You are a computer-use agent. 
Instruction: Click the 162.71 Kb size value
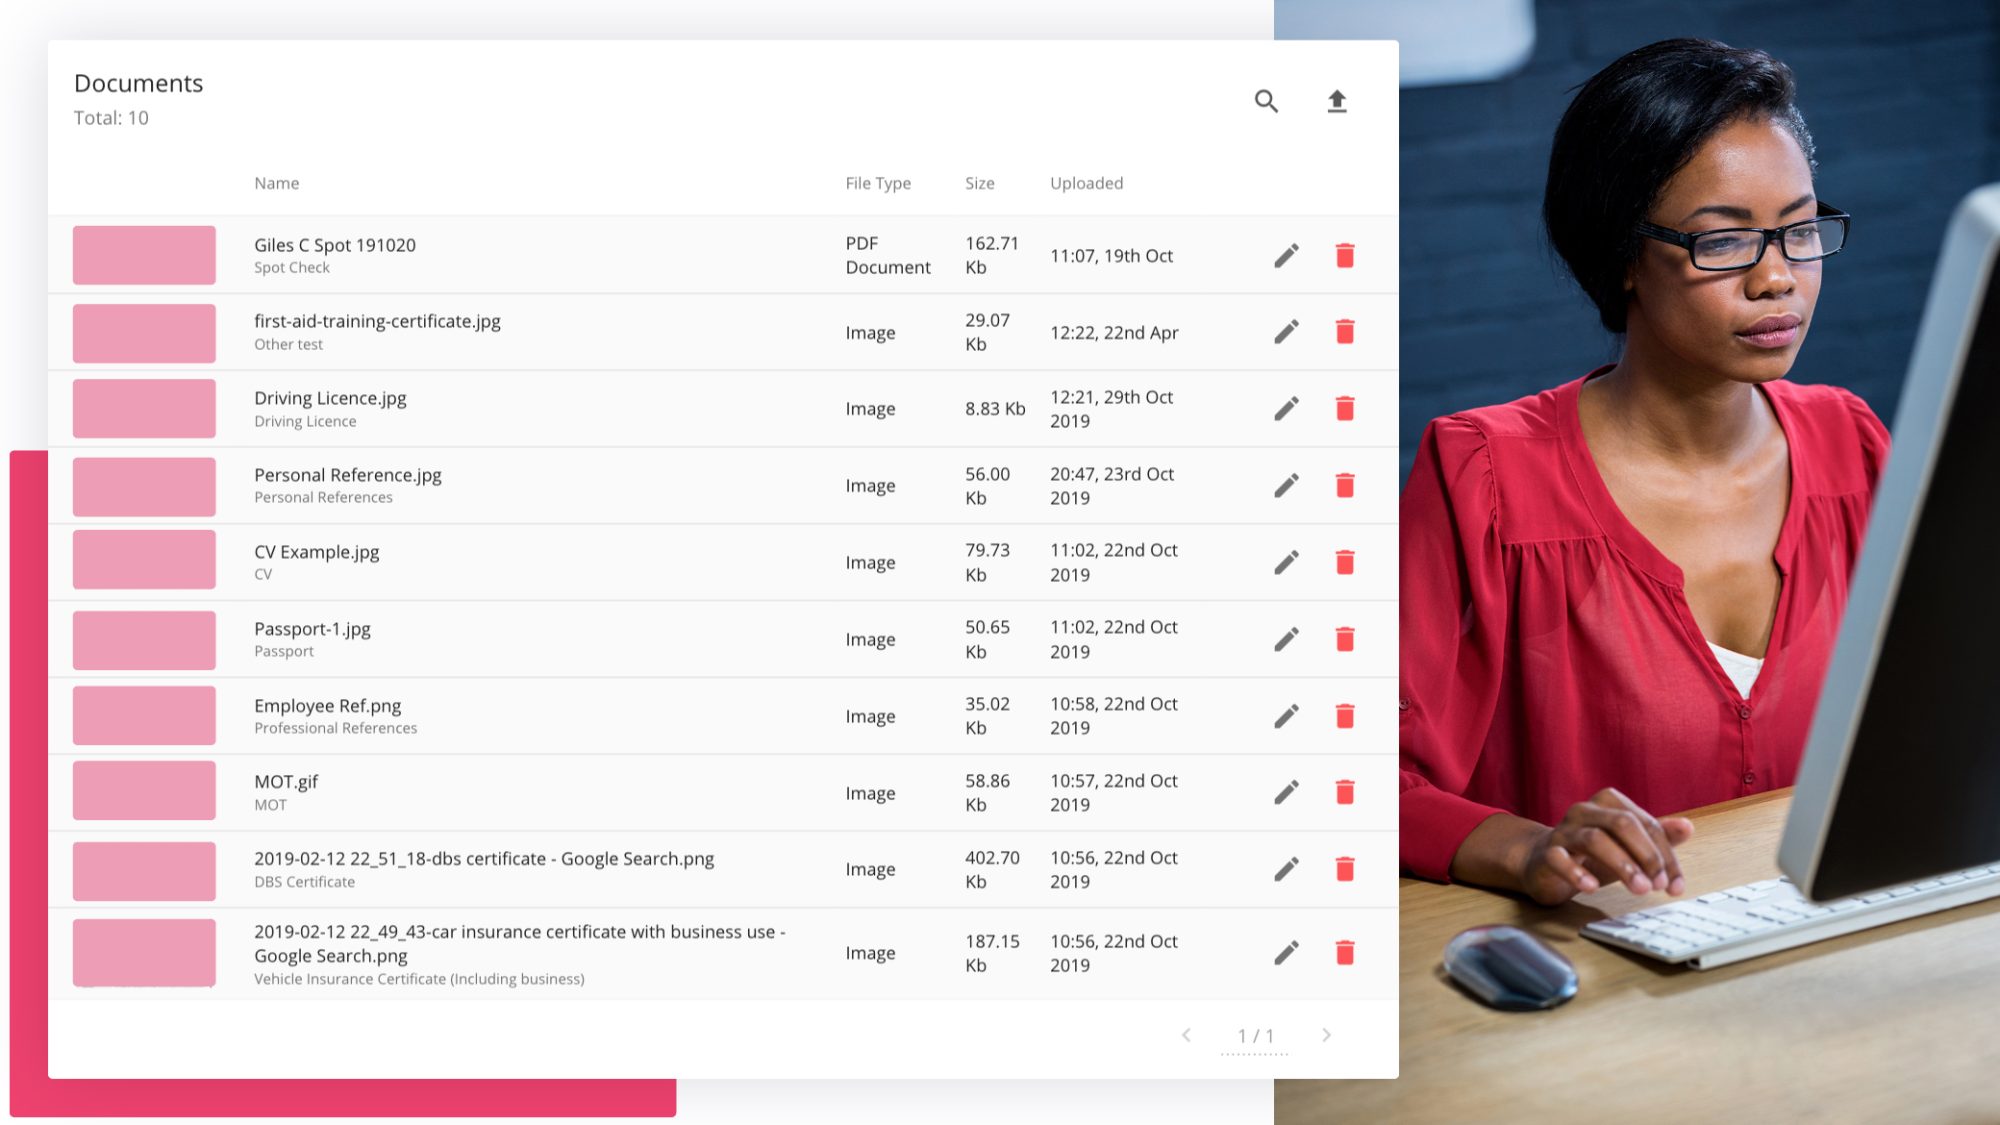[x=992, y=256]
